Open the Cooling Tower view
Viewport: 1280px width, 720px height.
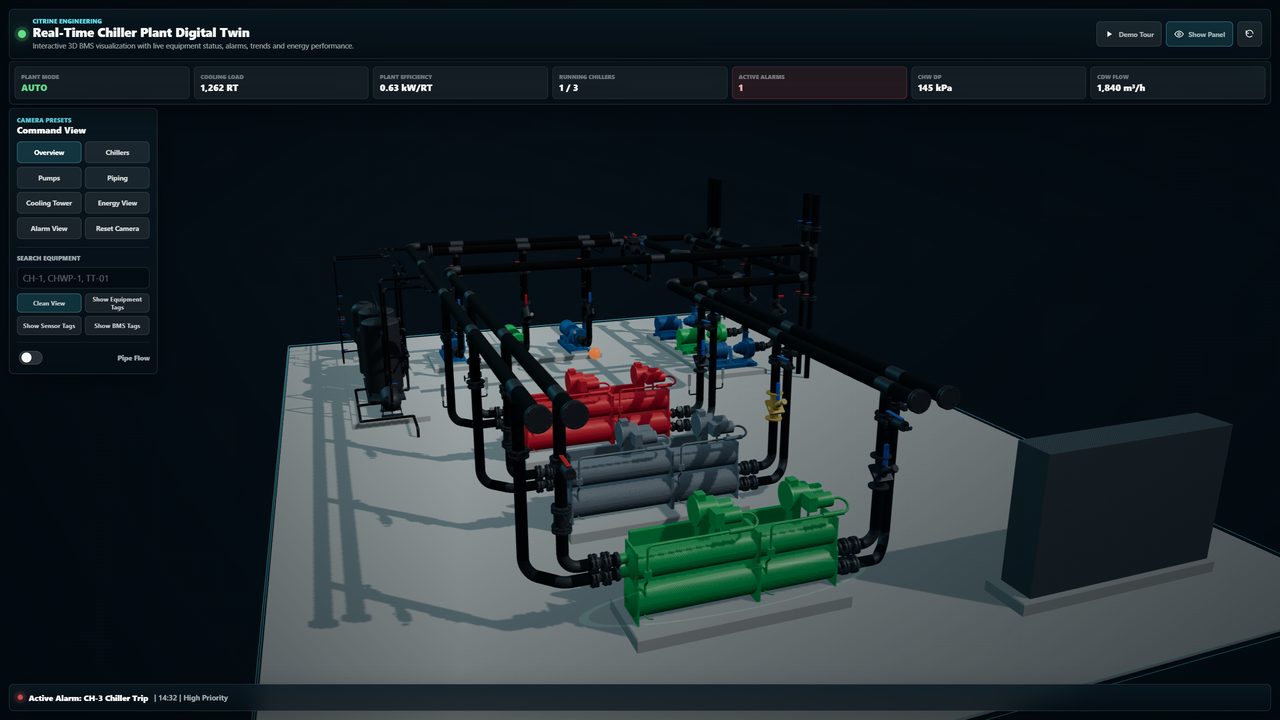49,203
